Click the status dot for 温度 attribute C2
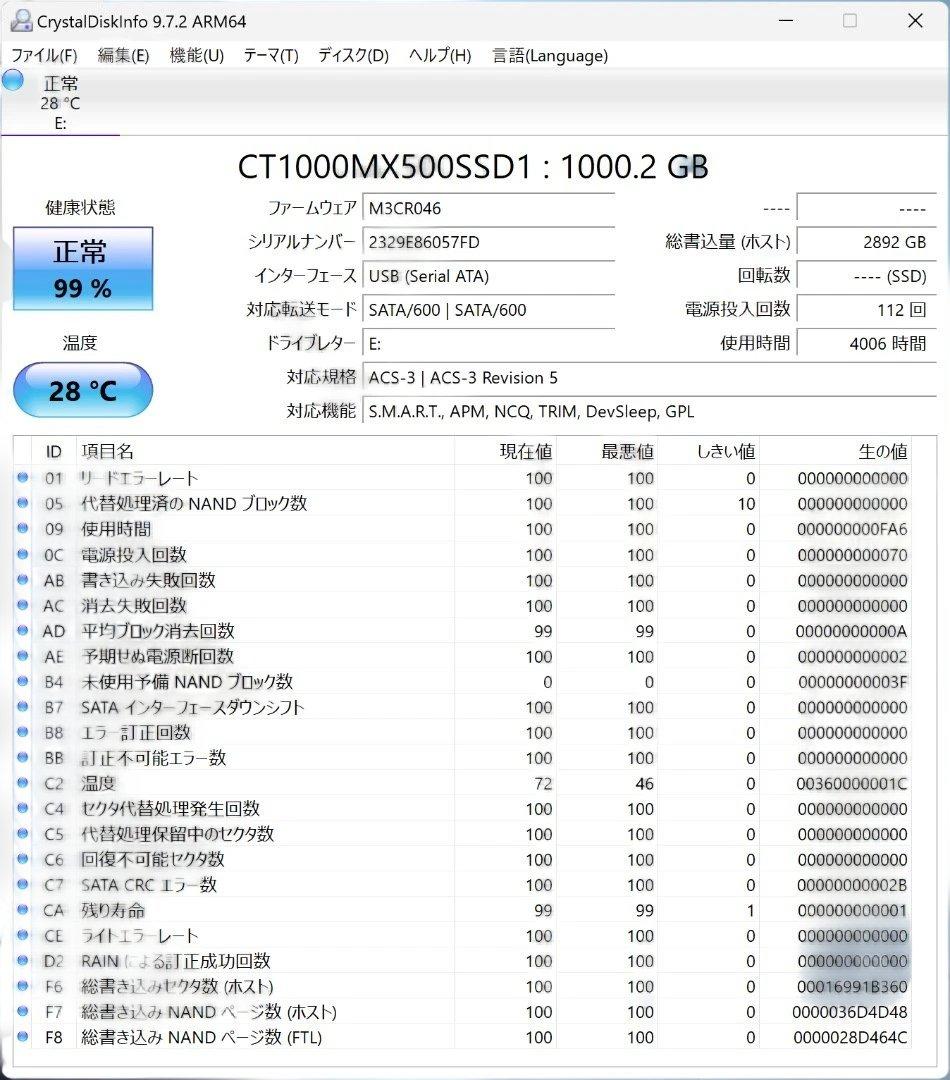 pyautogui.click(x=22, y=783)
